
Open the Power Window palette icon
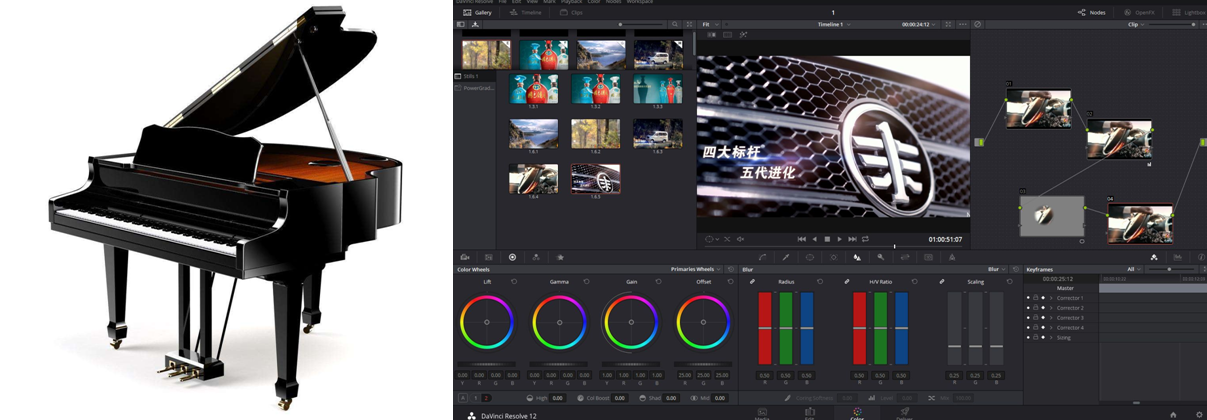(810, 257)
